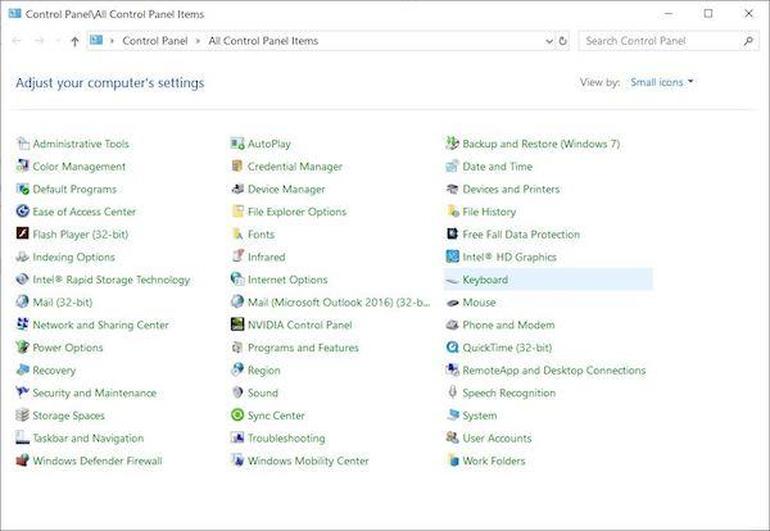This screenshot has width=770, height=531.
Task: Open the Work Folders icon
Action: [x=452, y=460]
